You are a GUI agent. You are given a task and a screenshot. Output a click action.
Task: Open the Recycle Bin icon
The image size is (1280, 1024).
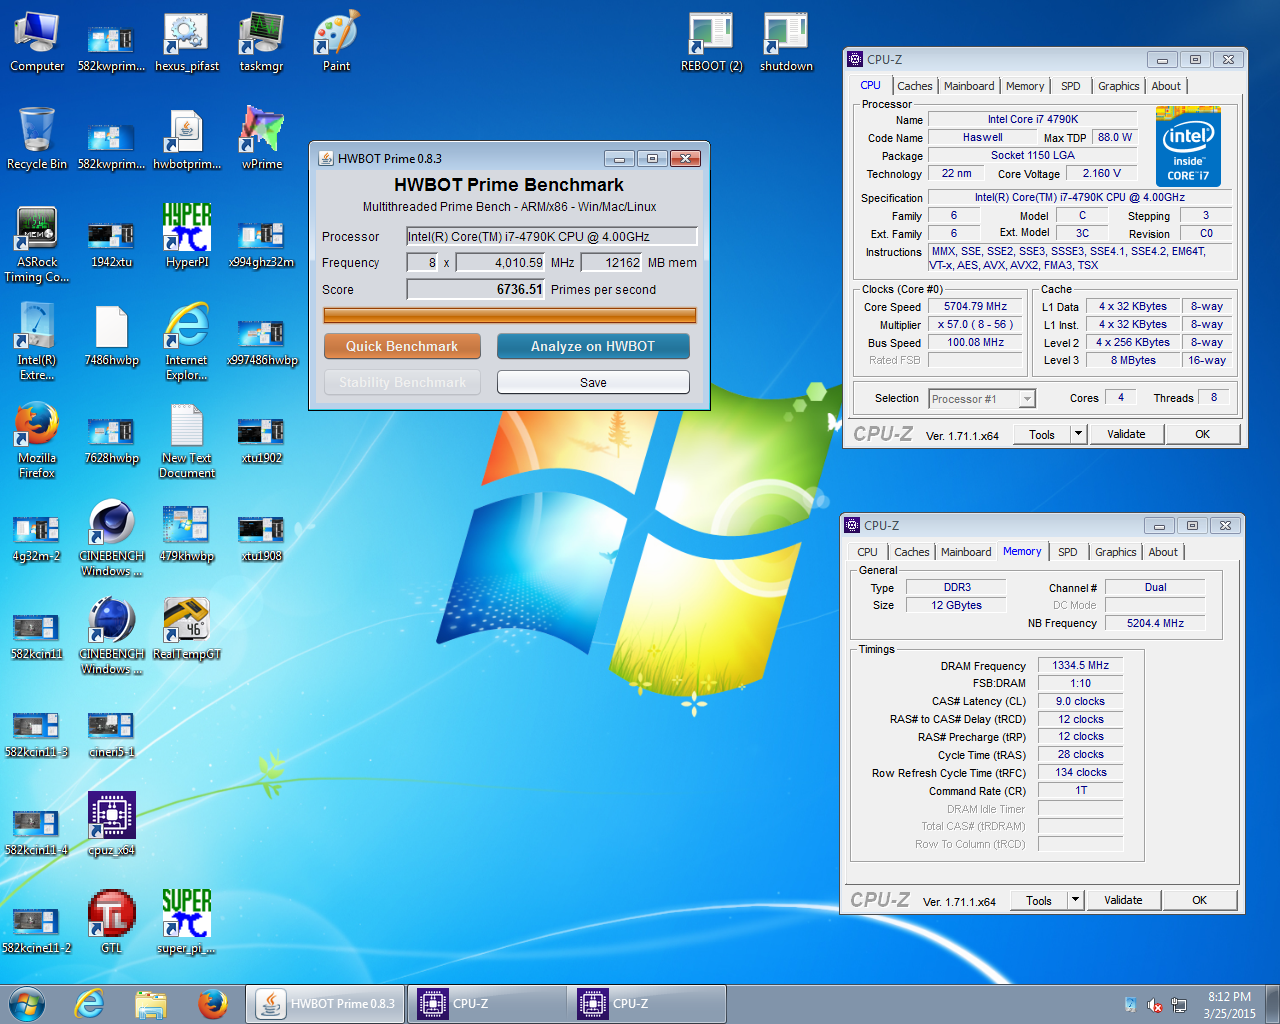(37, 140)
